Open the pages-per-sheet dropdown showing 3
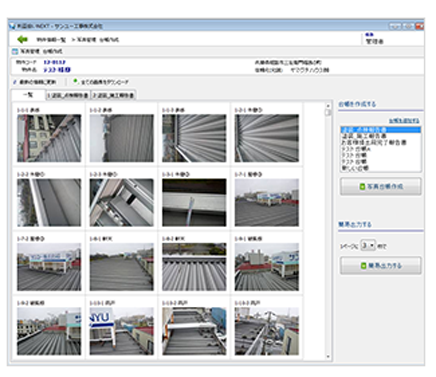436x377 pixels. (368, 246)
